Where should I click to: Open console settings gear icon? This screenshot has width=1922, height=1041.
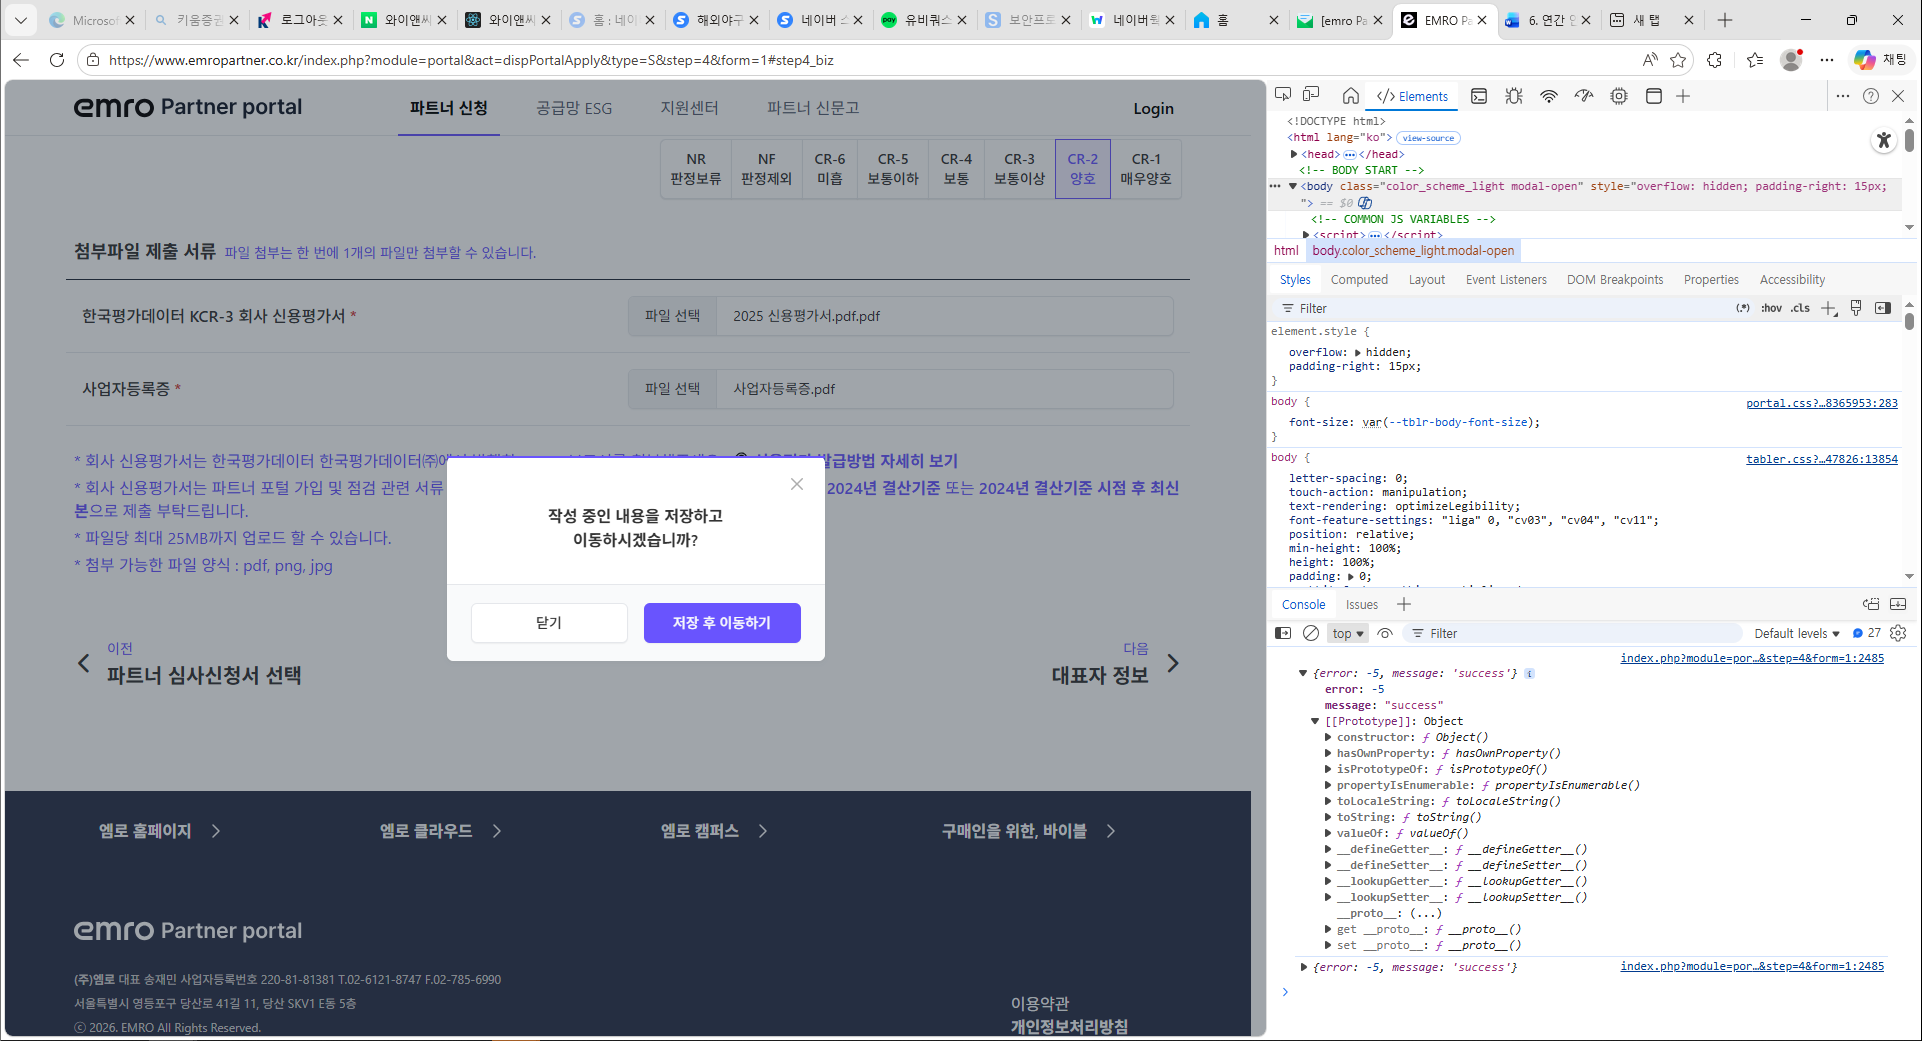coord(1898,633)
